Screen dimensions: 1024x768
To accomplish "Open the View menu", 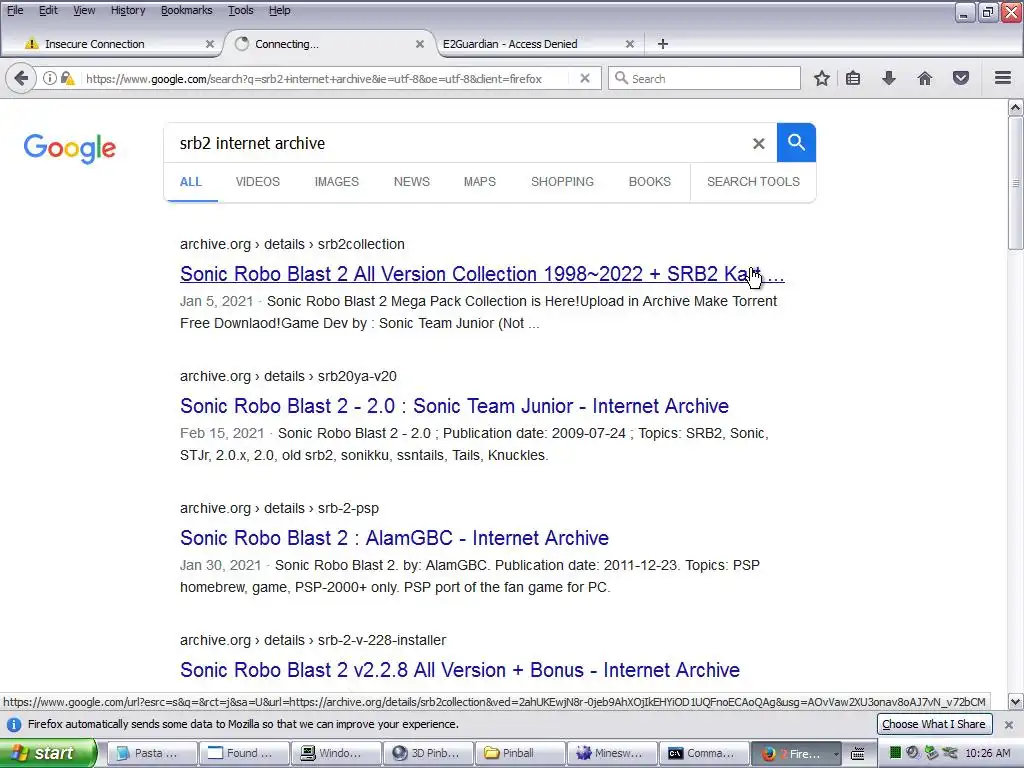I will 84,10.
